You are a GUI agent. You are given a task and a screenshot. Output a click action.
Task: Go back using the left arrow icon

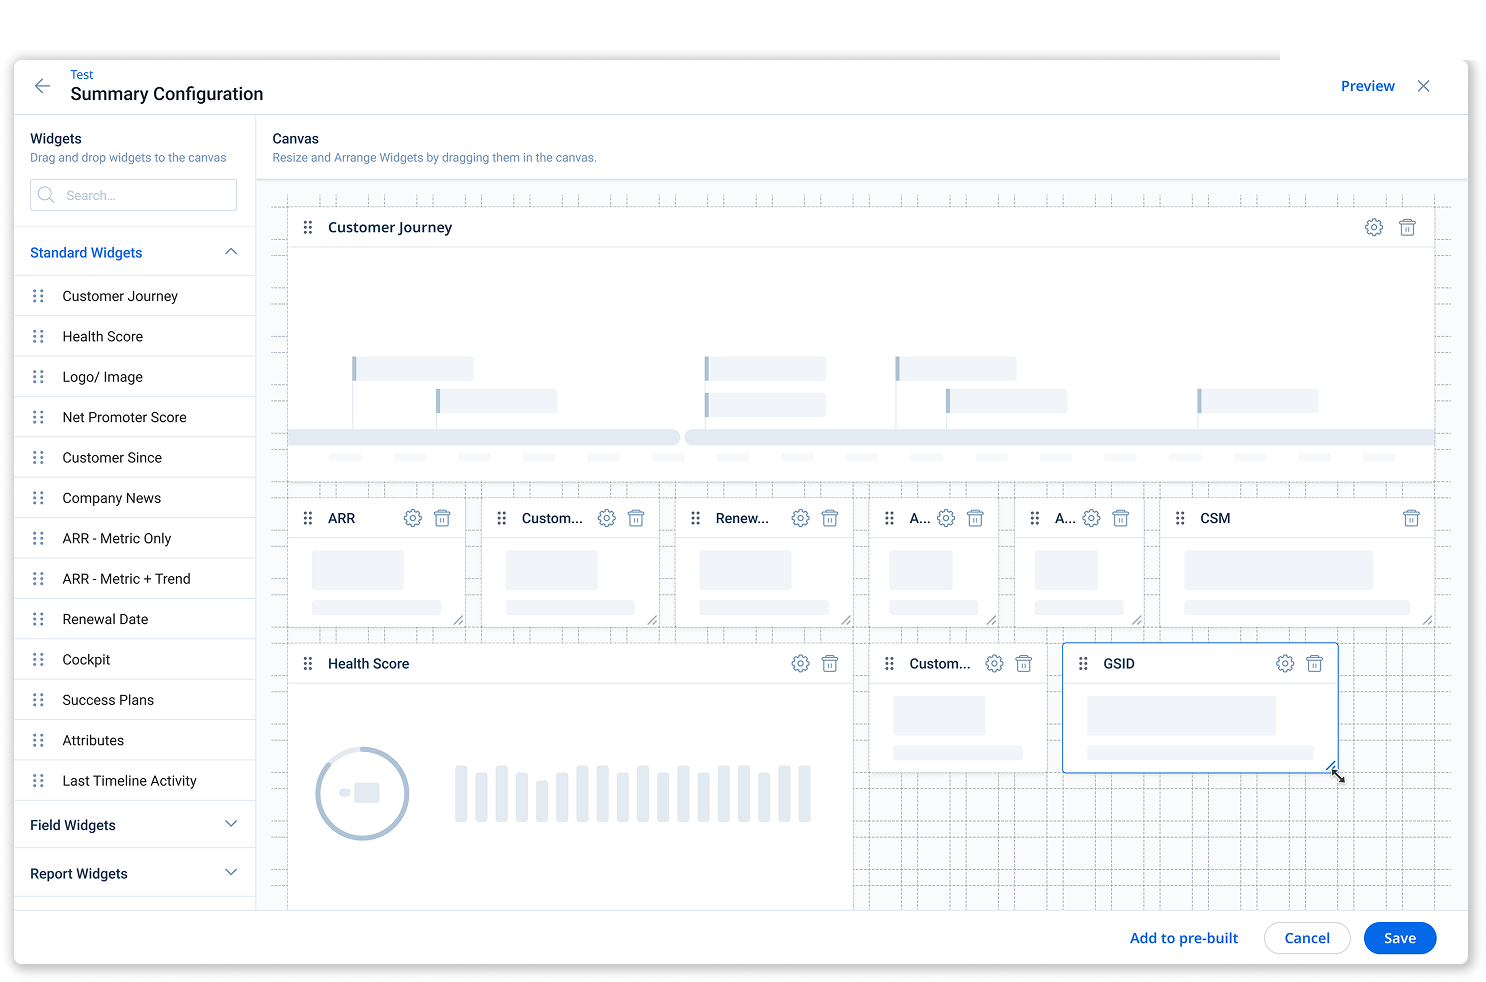(42, 86)
